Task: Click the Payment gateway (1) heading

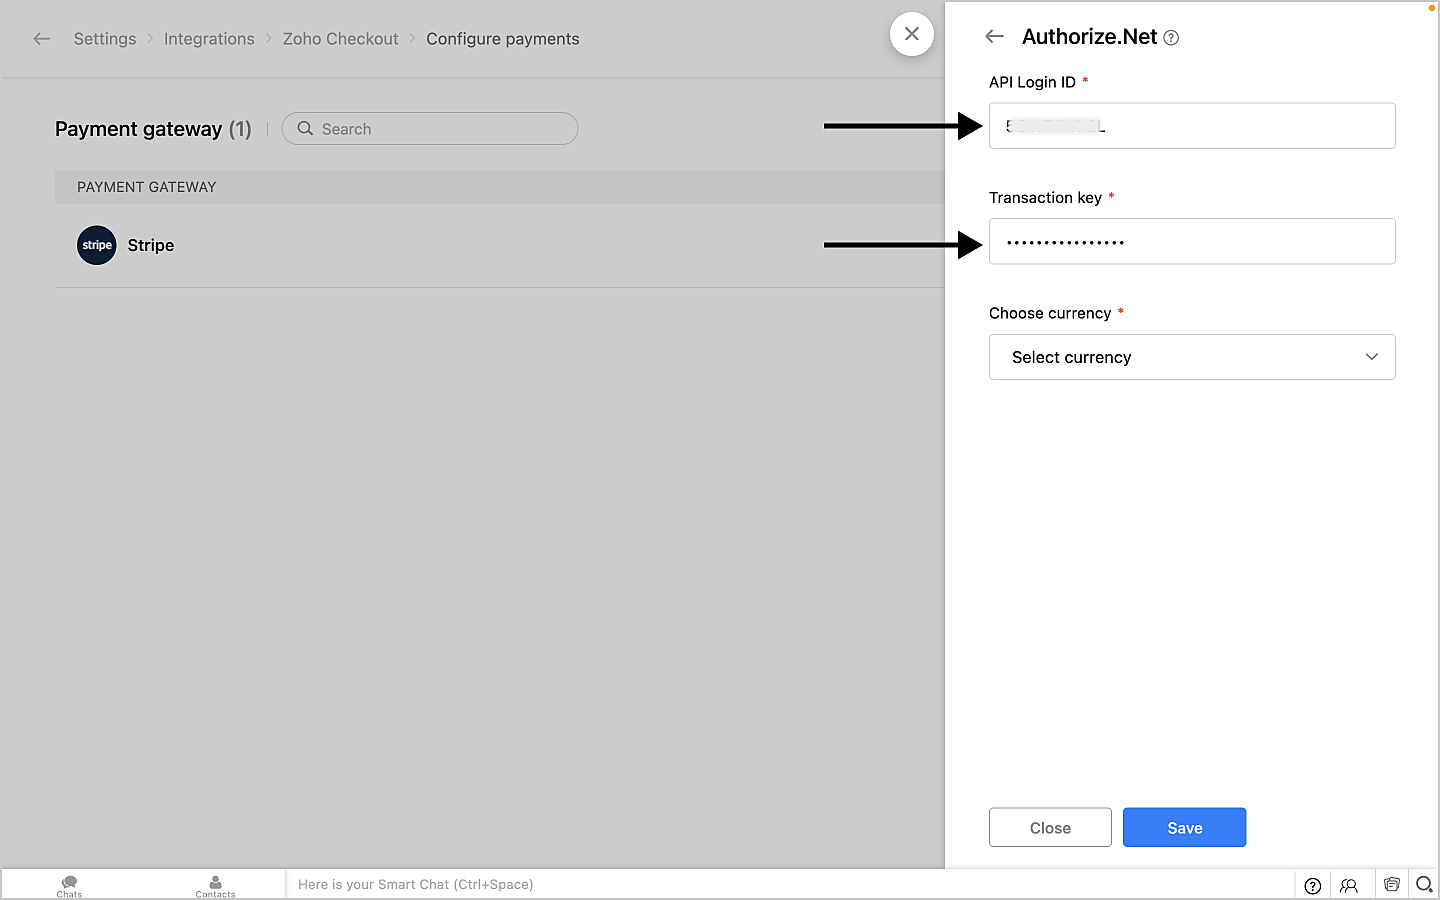Action: pos(153,129)
